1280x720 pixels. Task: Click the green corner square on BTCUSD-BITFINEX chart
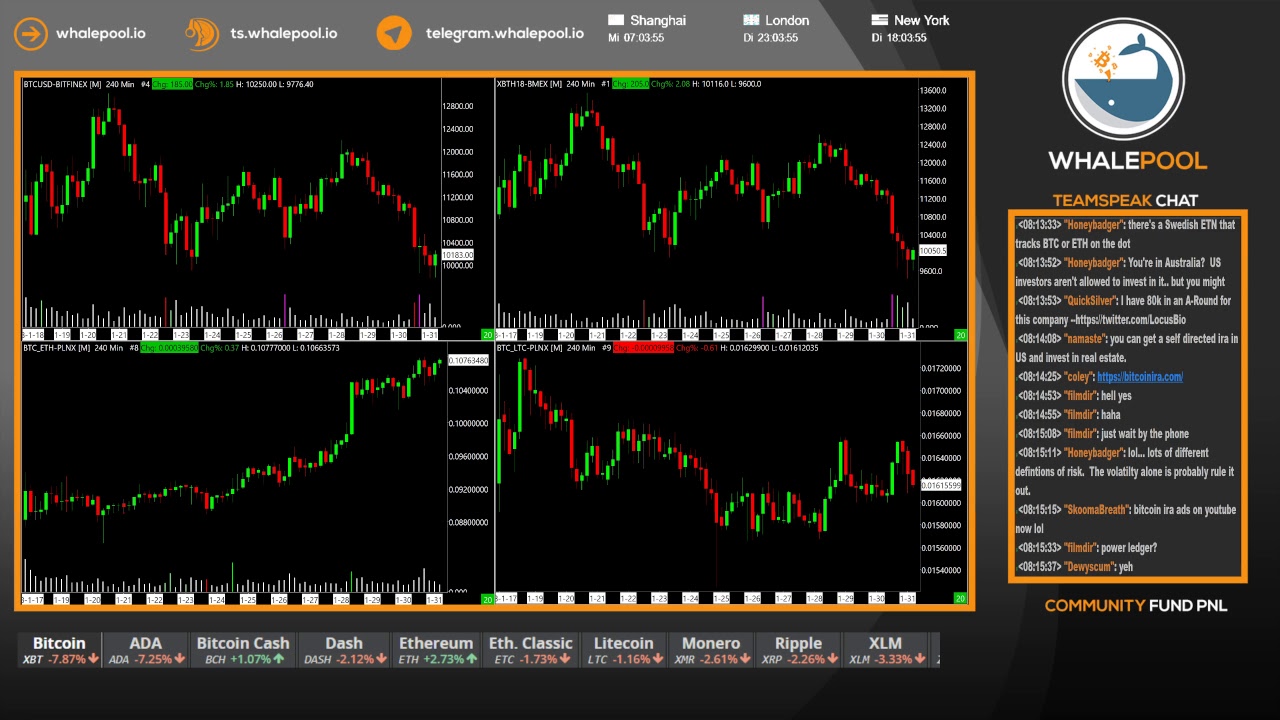click(487, 335)
